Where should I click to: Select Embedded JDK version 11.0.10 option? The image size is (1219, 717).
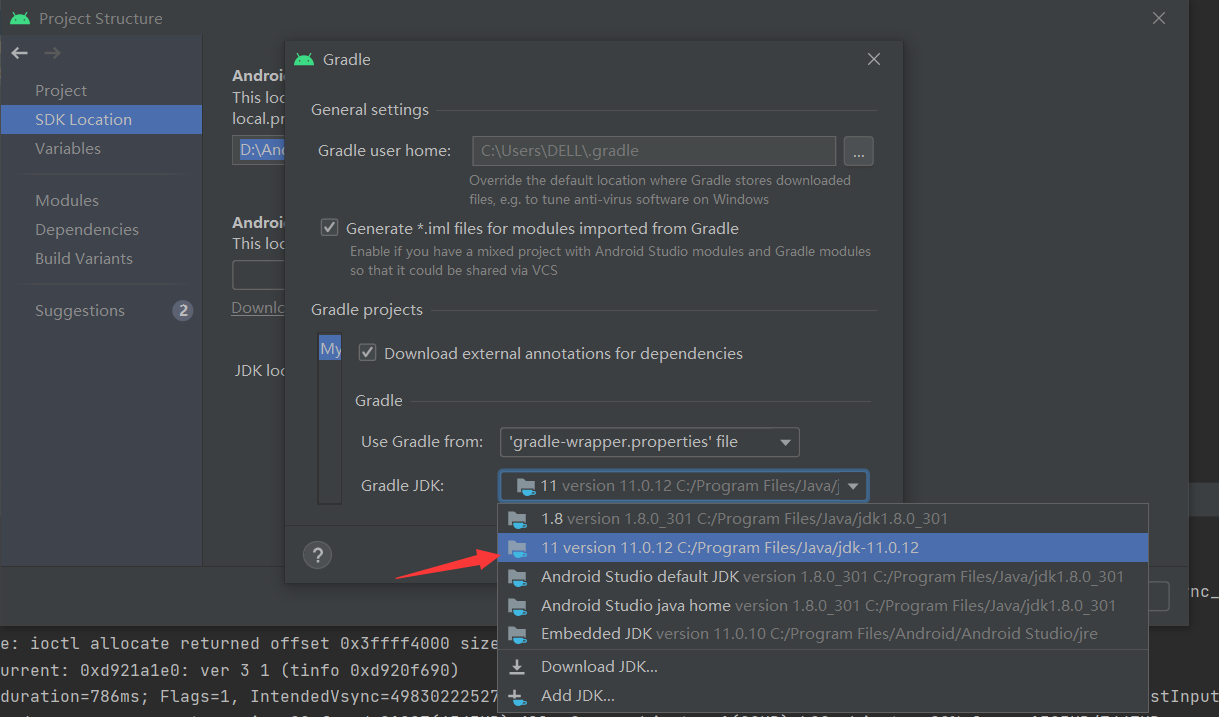pos(822,635)
